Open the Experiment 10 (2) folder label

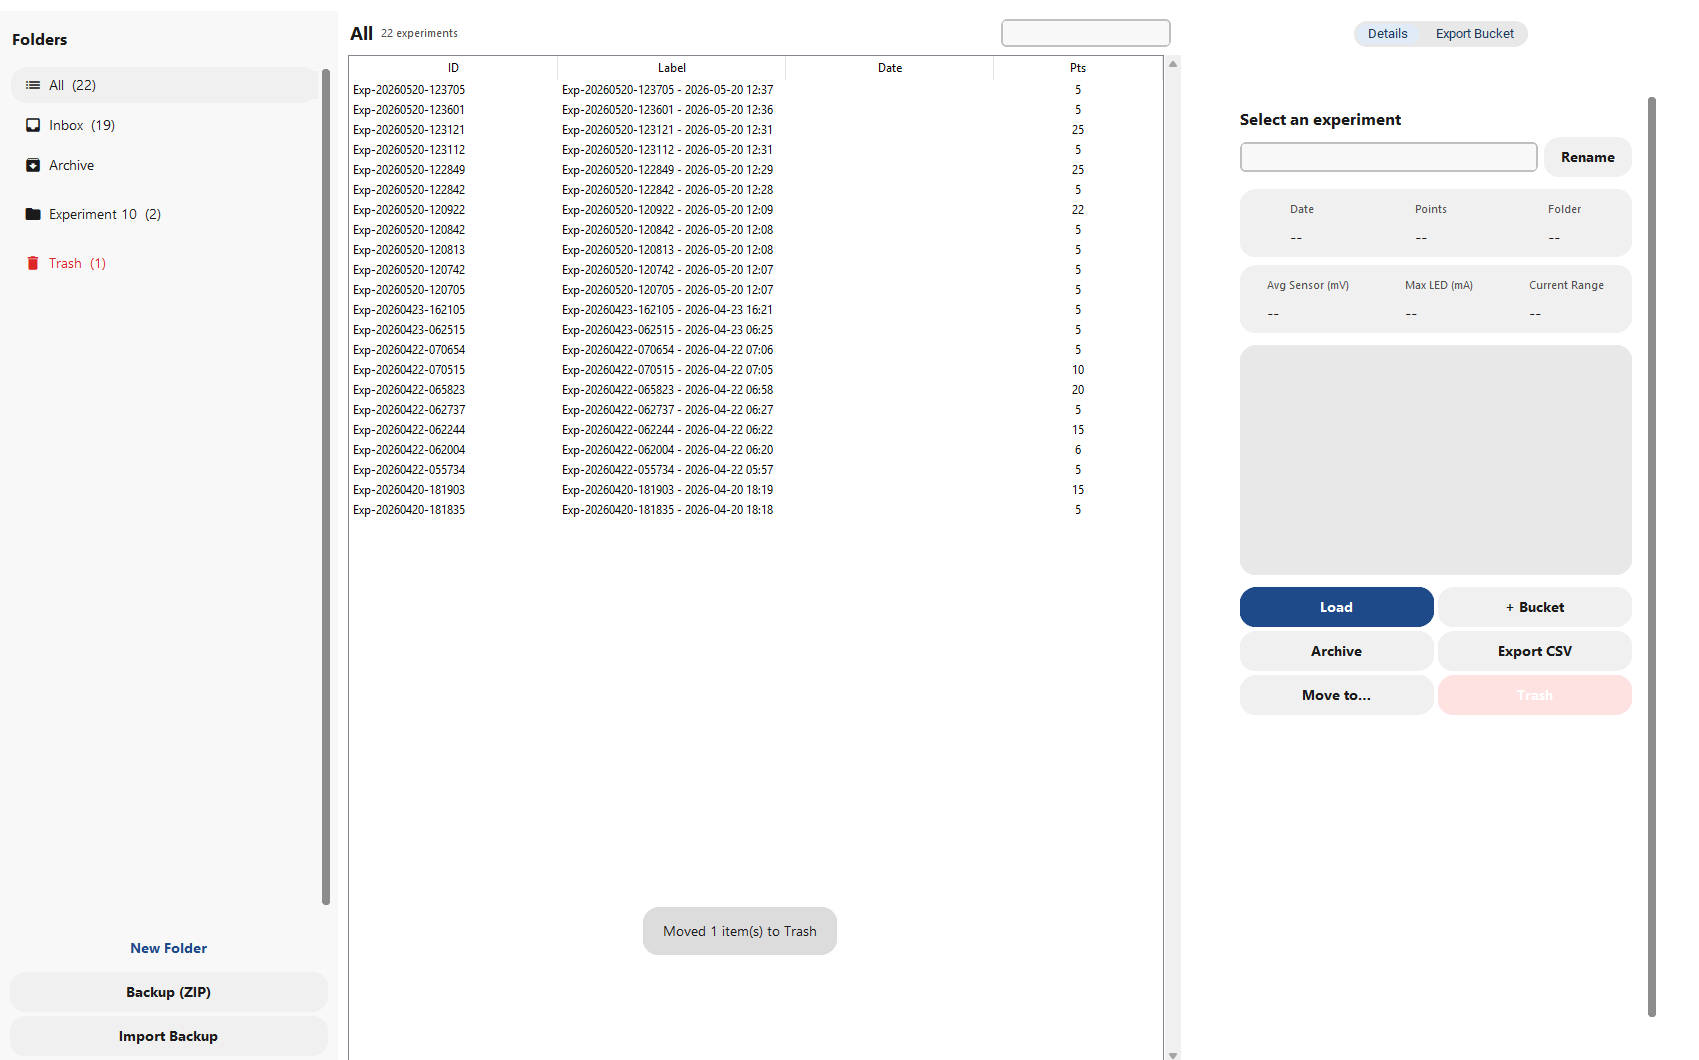pyautogui.click(x=105, y=214)
